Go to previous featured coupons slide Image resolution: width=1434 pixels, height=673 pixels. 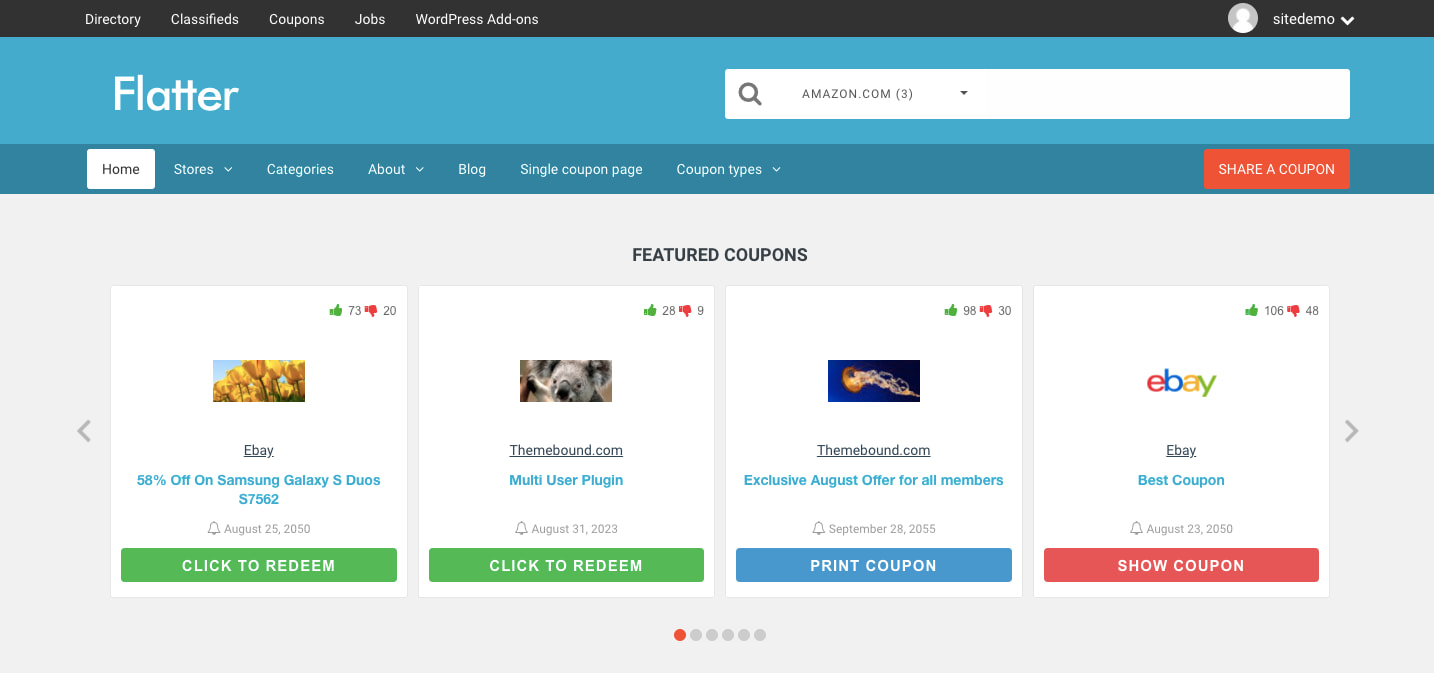pos(84,431)
